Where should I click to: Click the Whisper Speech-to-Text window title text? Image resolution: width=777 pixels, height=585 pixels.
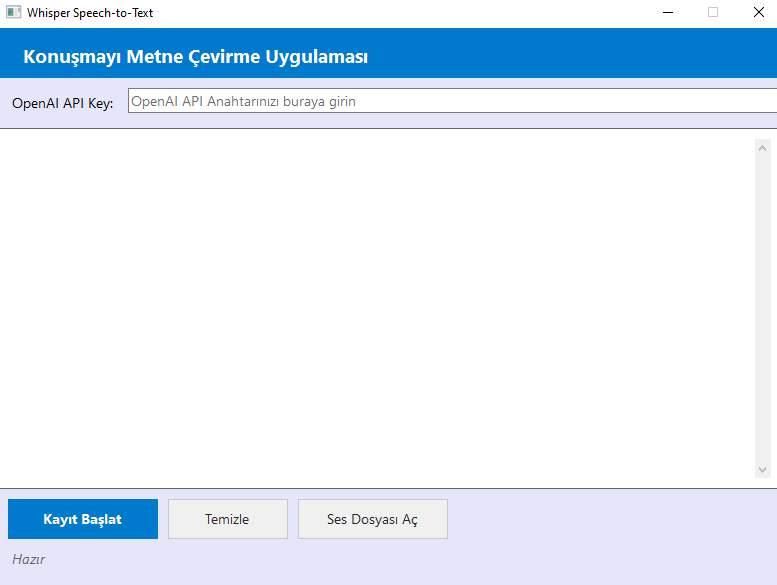point(90,14)
